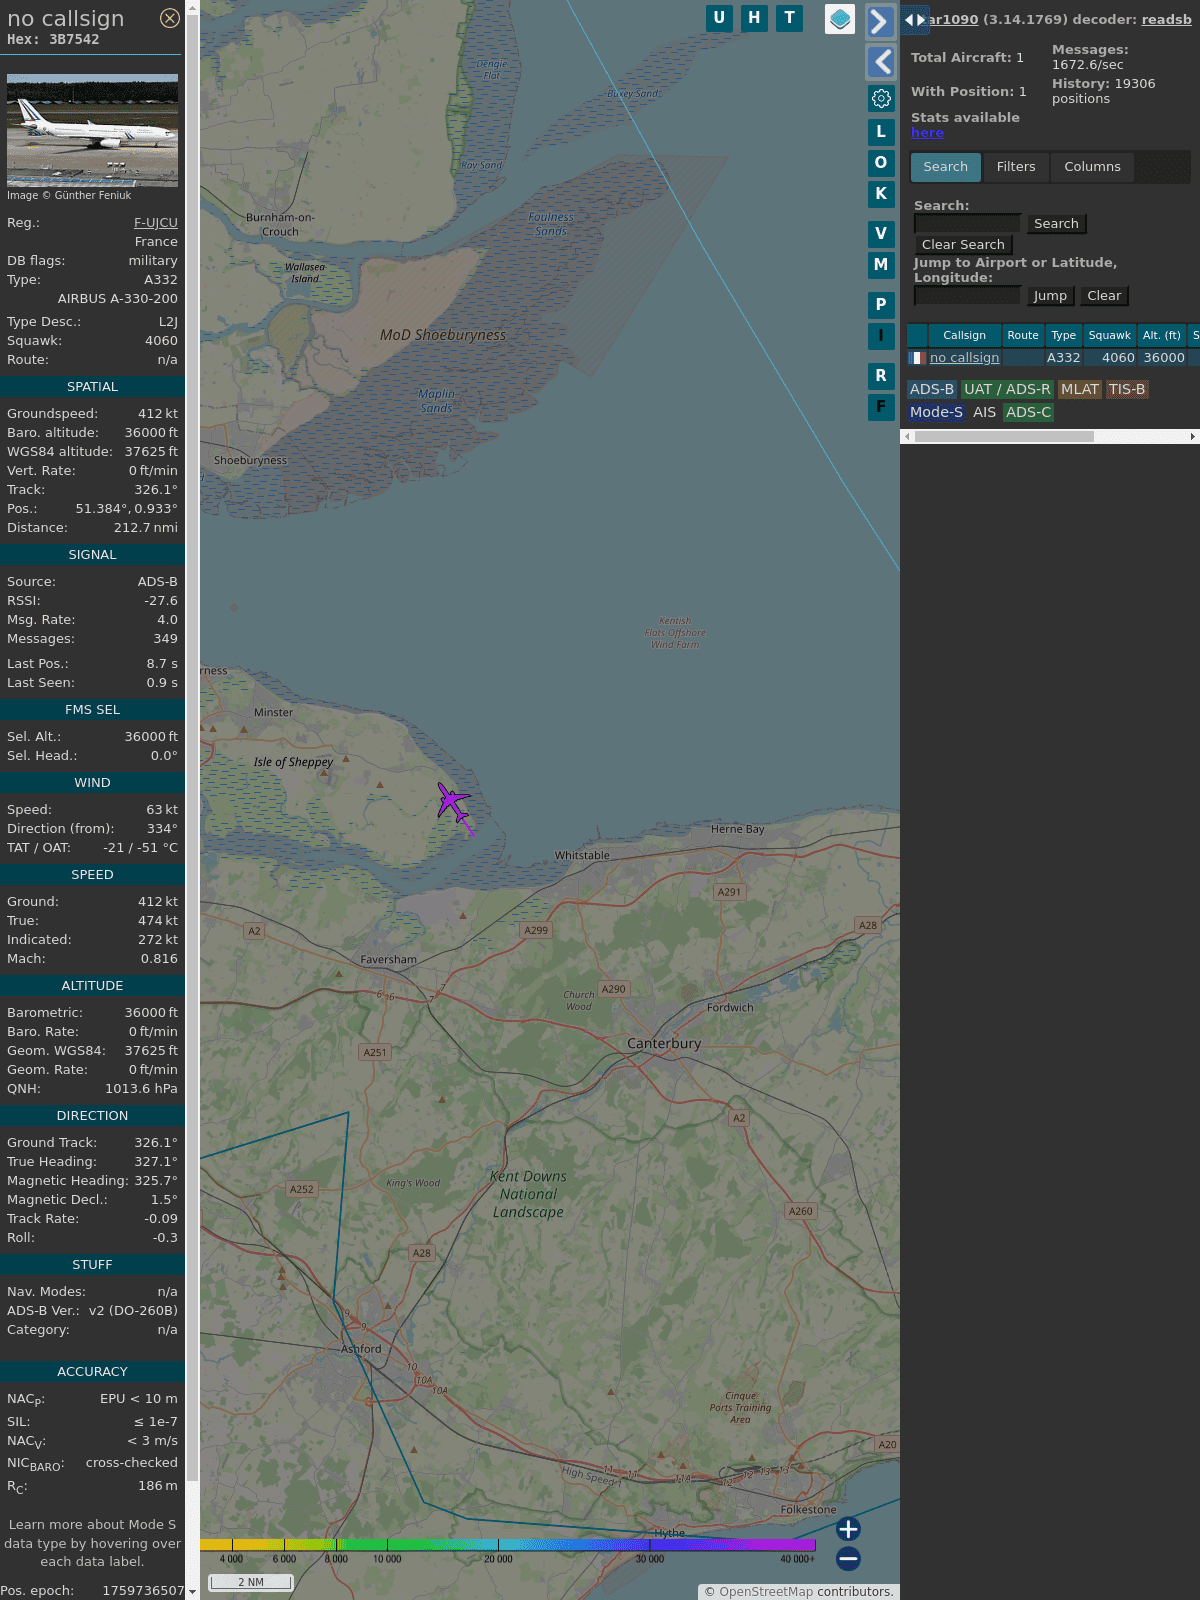Click the T map toggle button
This screenshot has height=1600, width=1200.
(x=790, y=18)
